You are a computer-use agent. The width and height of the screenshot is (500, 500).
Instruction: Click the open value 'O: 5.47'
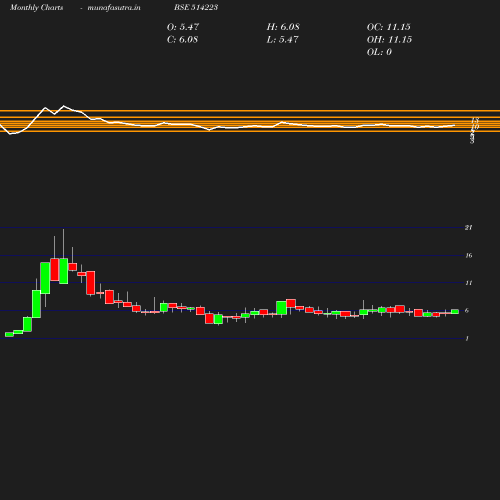[x=183, y=27]
